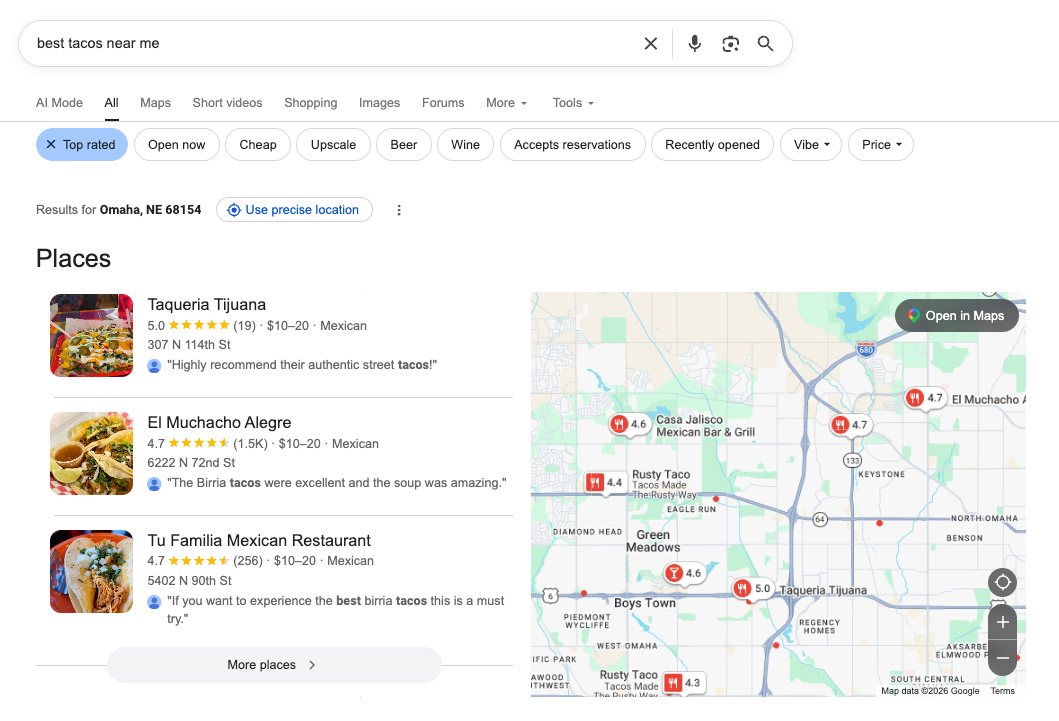1059x721 pixels.
Task: Select the All results tab
Action: pos(111,103)
